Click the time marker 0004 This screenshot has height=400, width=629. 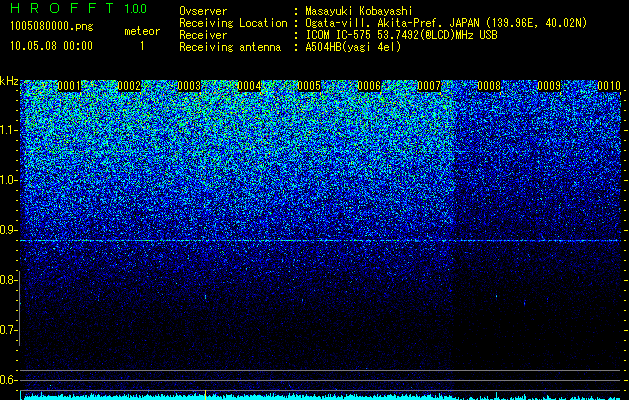point(249,86)
